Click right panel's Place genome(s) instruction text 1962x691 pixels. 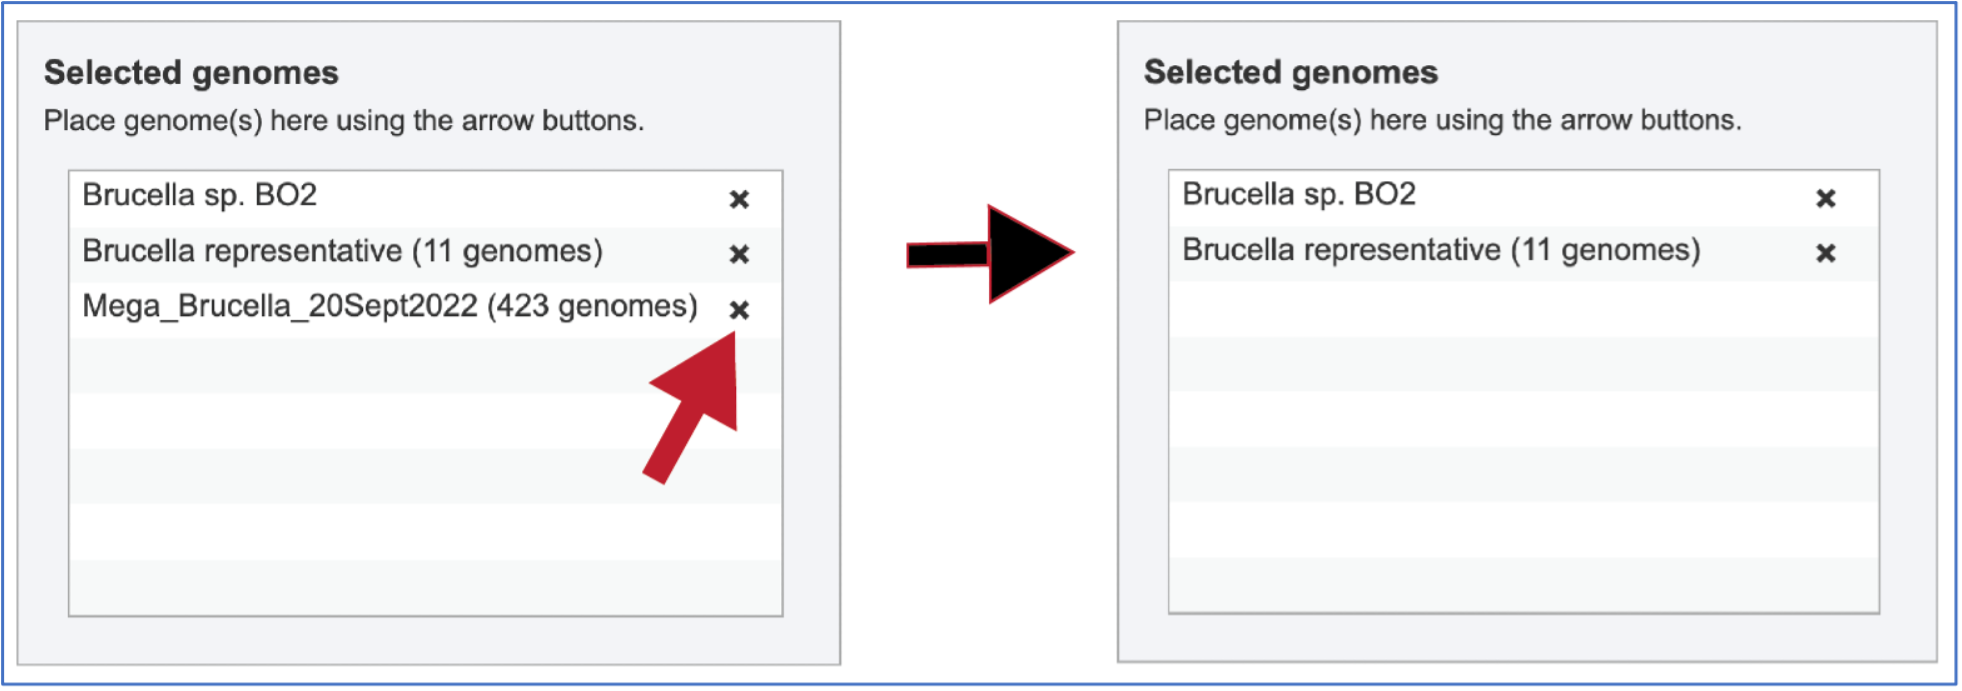click(1443, 120)
